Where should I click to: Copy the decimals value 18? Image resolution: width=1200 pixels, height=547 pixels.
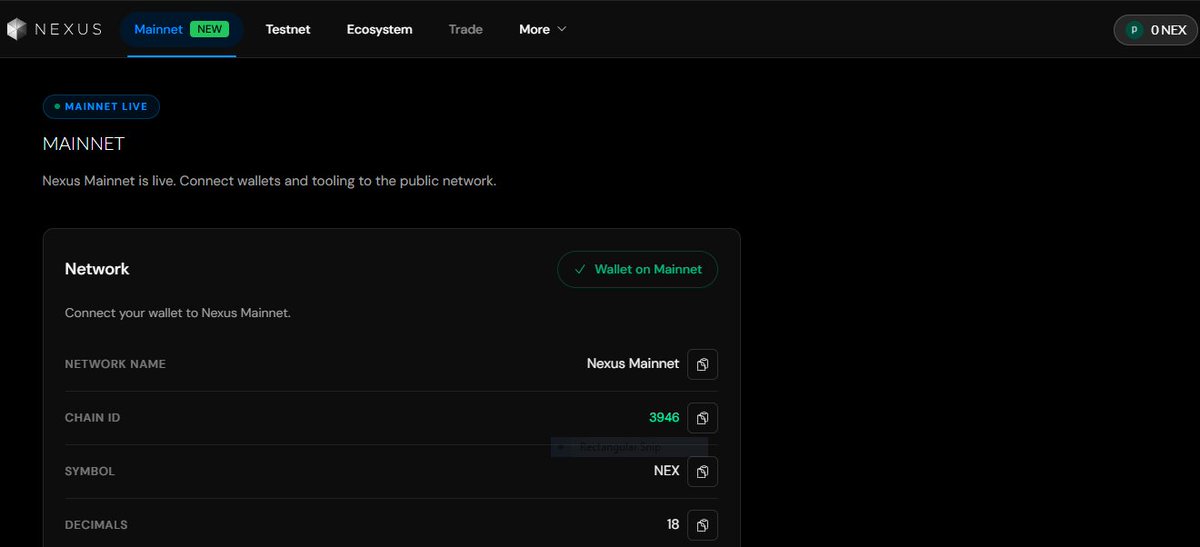point(702,525)
